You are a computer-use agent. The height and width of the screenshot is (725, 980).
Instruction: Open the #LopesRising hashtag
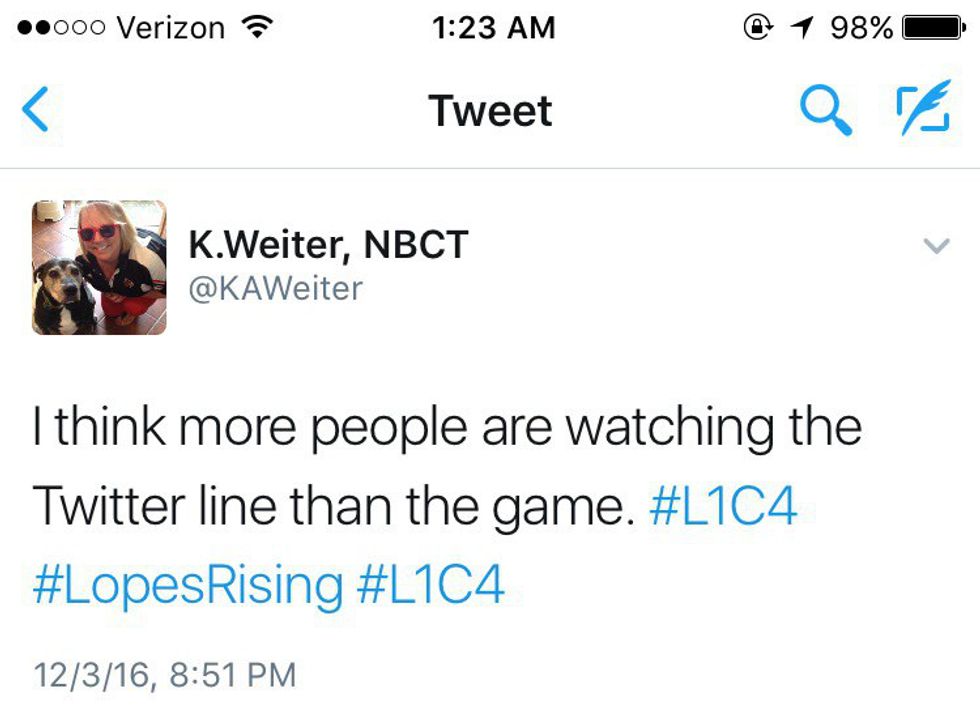click(x=188, y=586)
